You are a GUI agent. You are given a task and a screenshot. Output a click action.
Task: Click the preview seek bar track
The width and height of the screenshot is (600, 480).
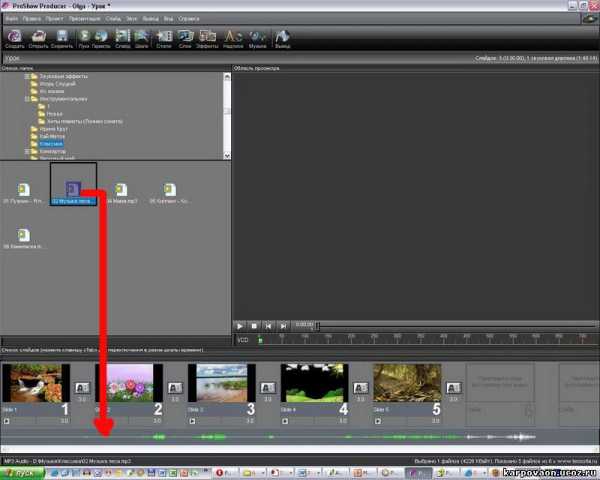coord(457,326)
